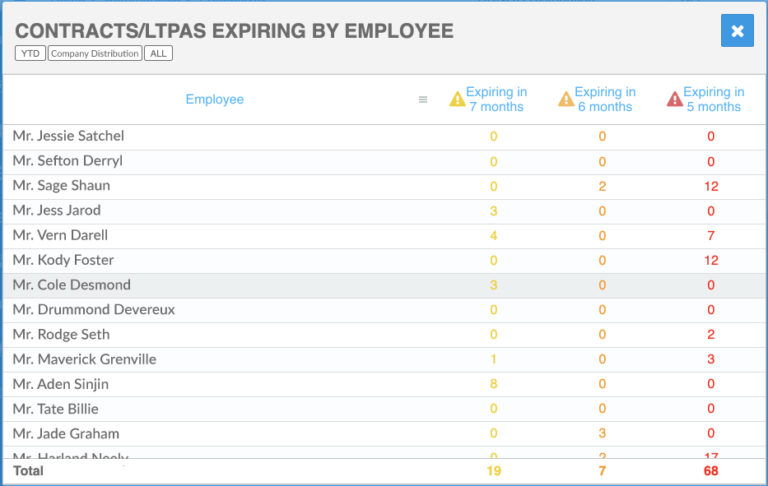768x486 pixels.
Task: Select the Company Distribution filter tag
Action: pos(95,53)
